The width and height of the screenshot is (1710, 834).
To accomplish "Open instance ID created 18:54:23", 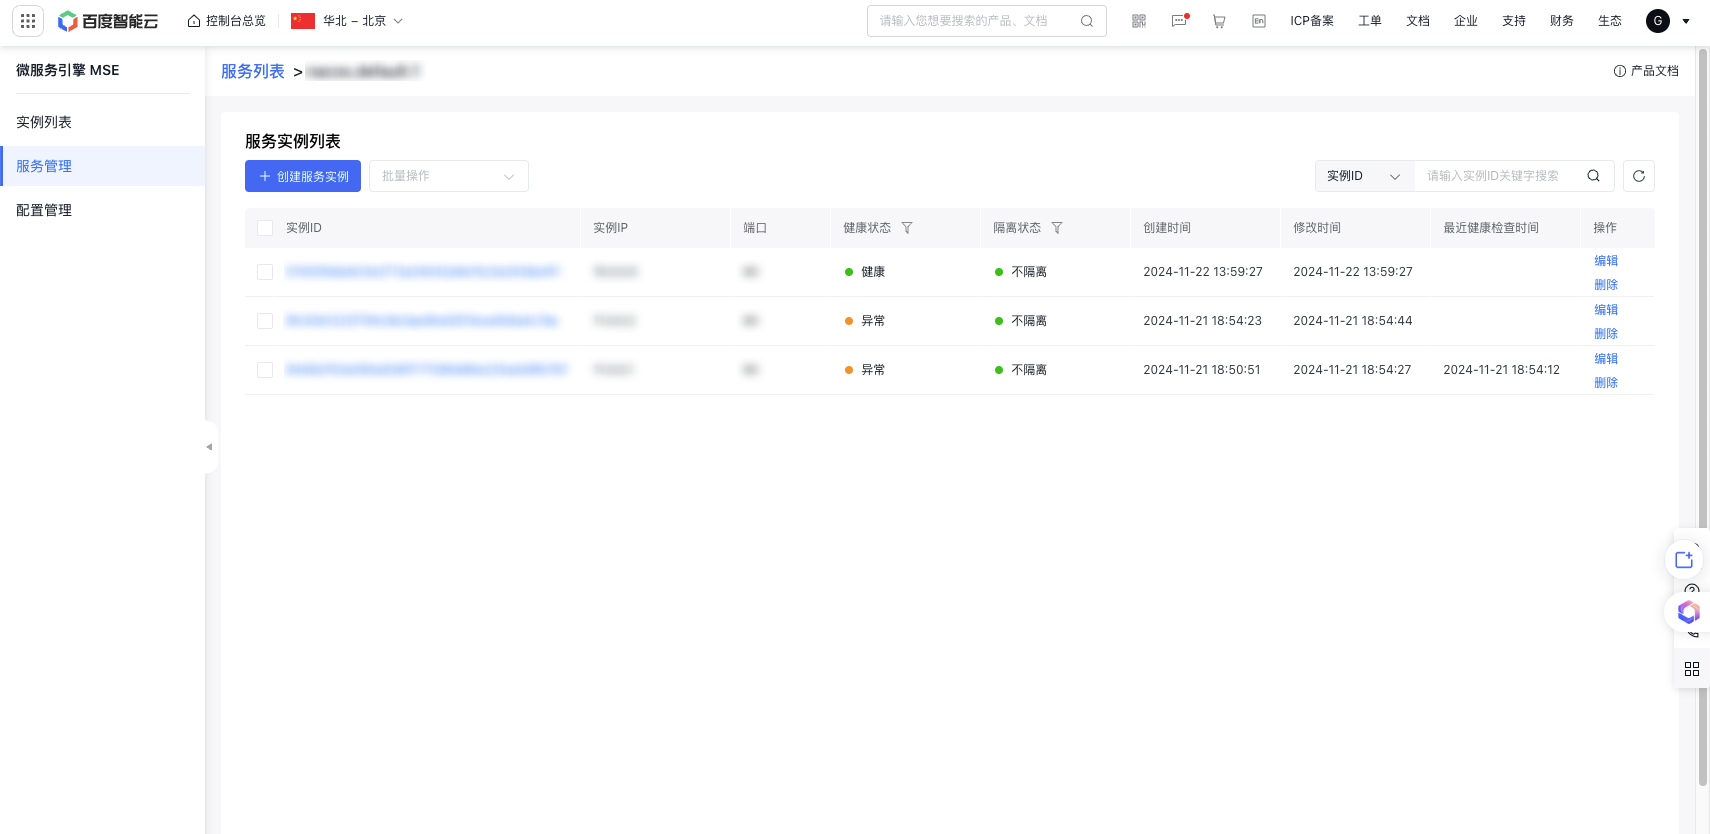I will 421,321.
